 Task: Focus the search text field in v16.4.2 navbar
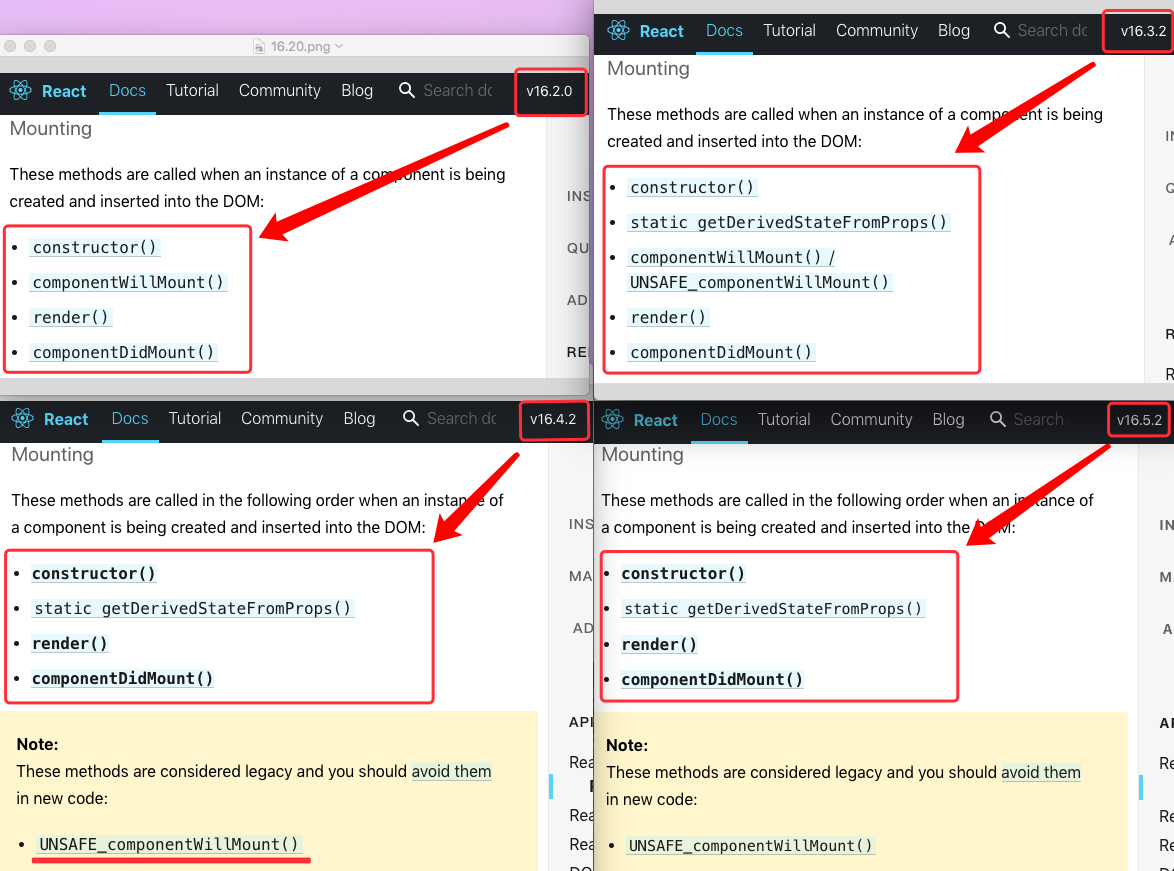coord(461,419)
